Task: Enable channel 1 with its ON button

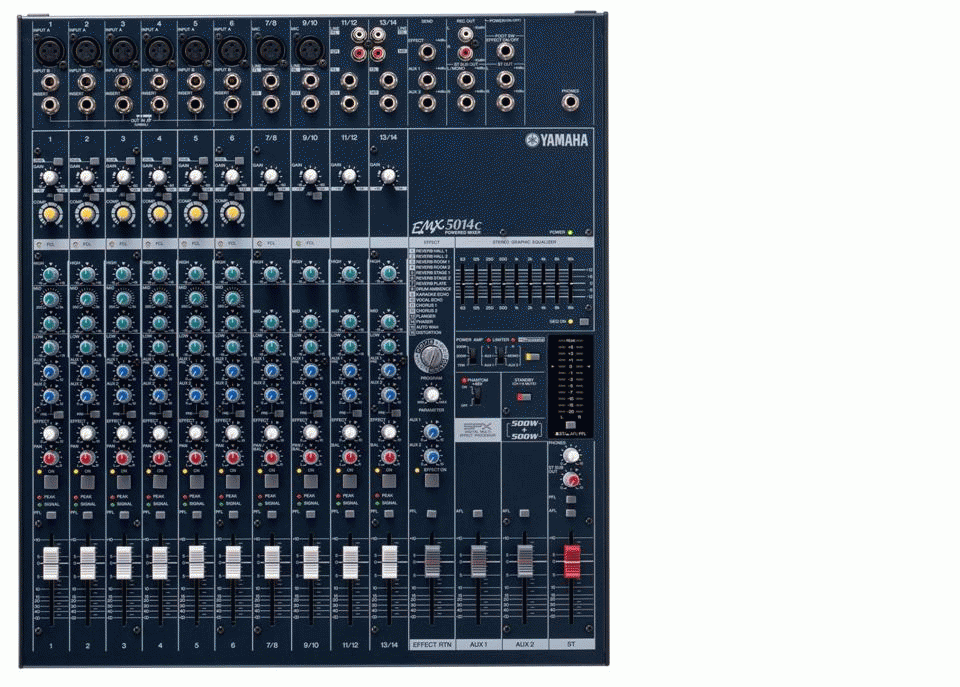Action: click(x=51, y=479)
